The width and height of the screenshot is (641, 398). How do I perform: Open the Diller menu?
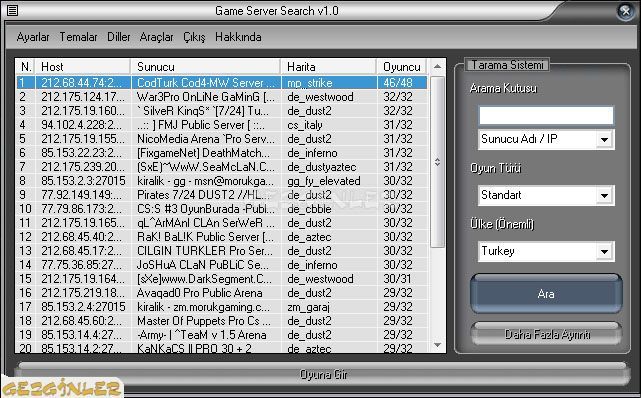(119, 37)
